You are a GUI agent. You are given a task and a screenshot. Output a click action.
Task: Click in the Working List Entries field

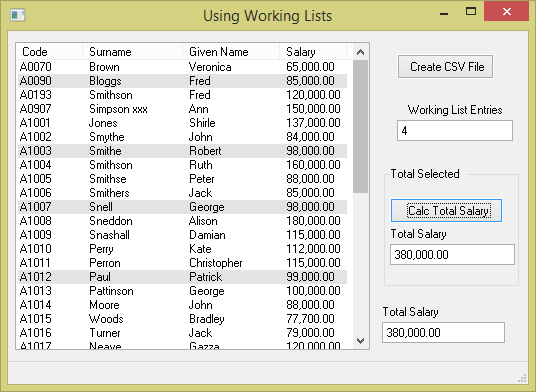(455, 130)
